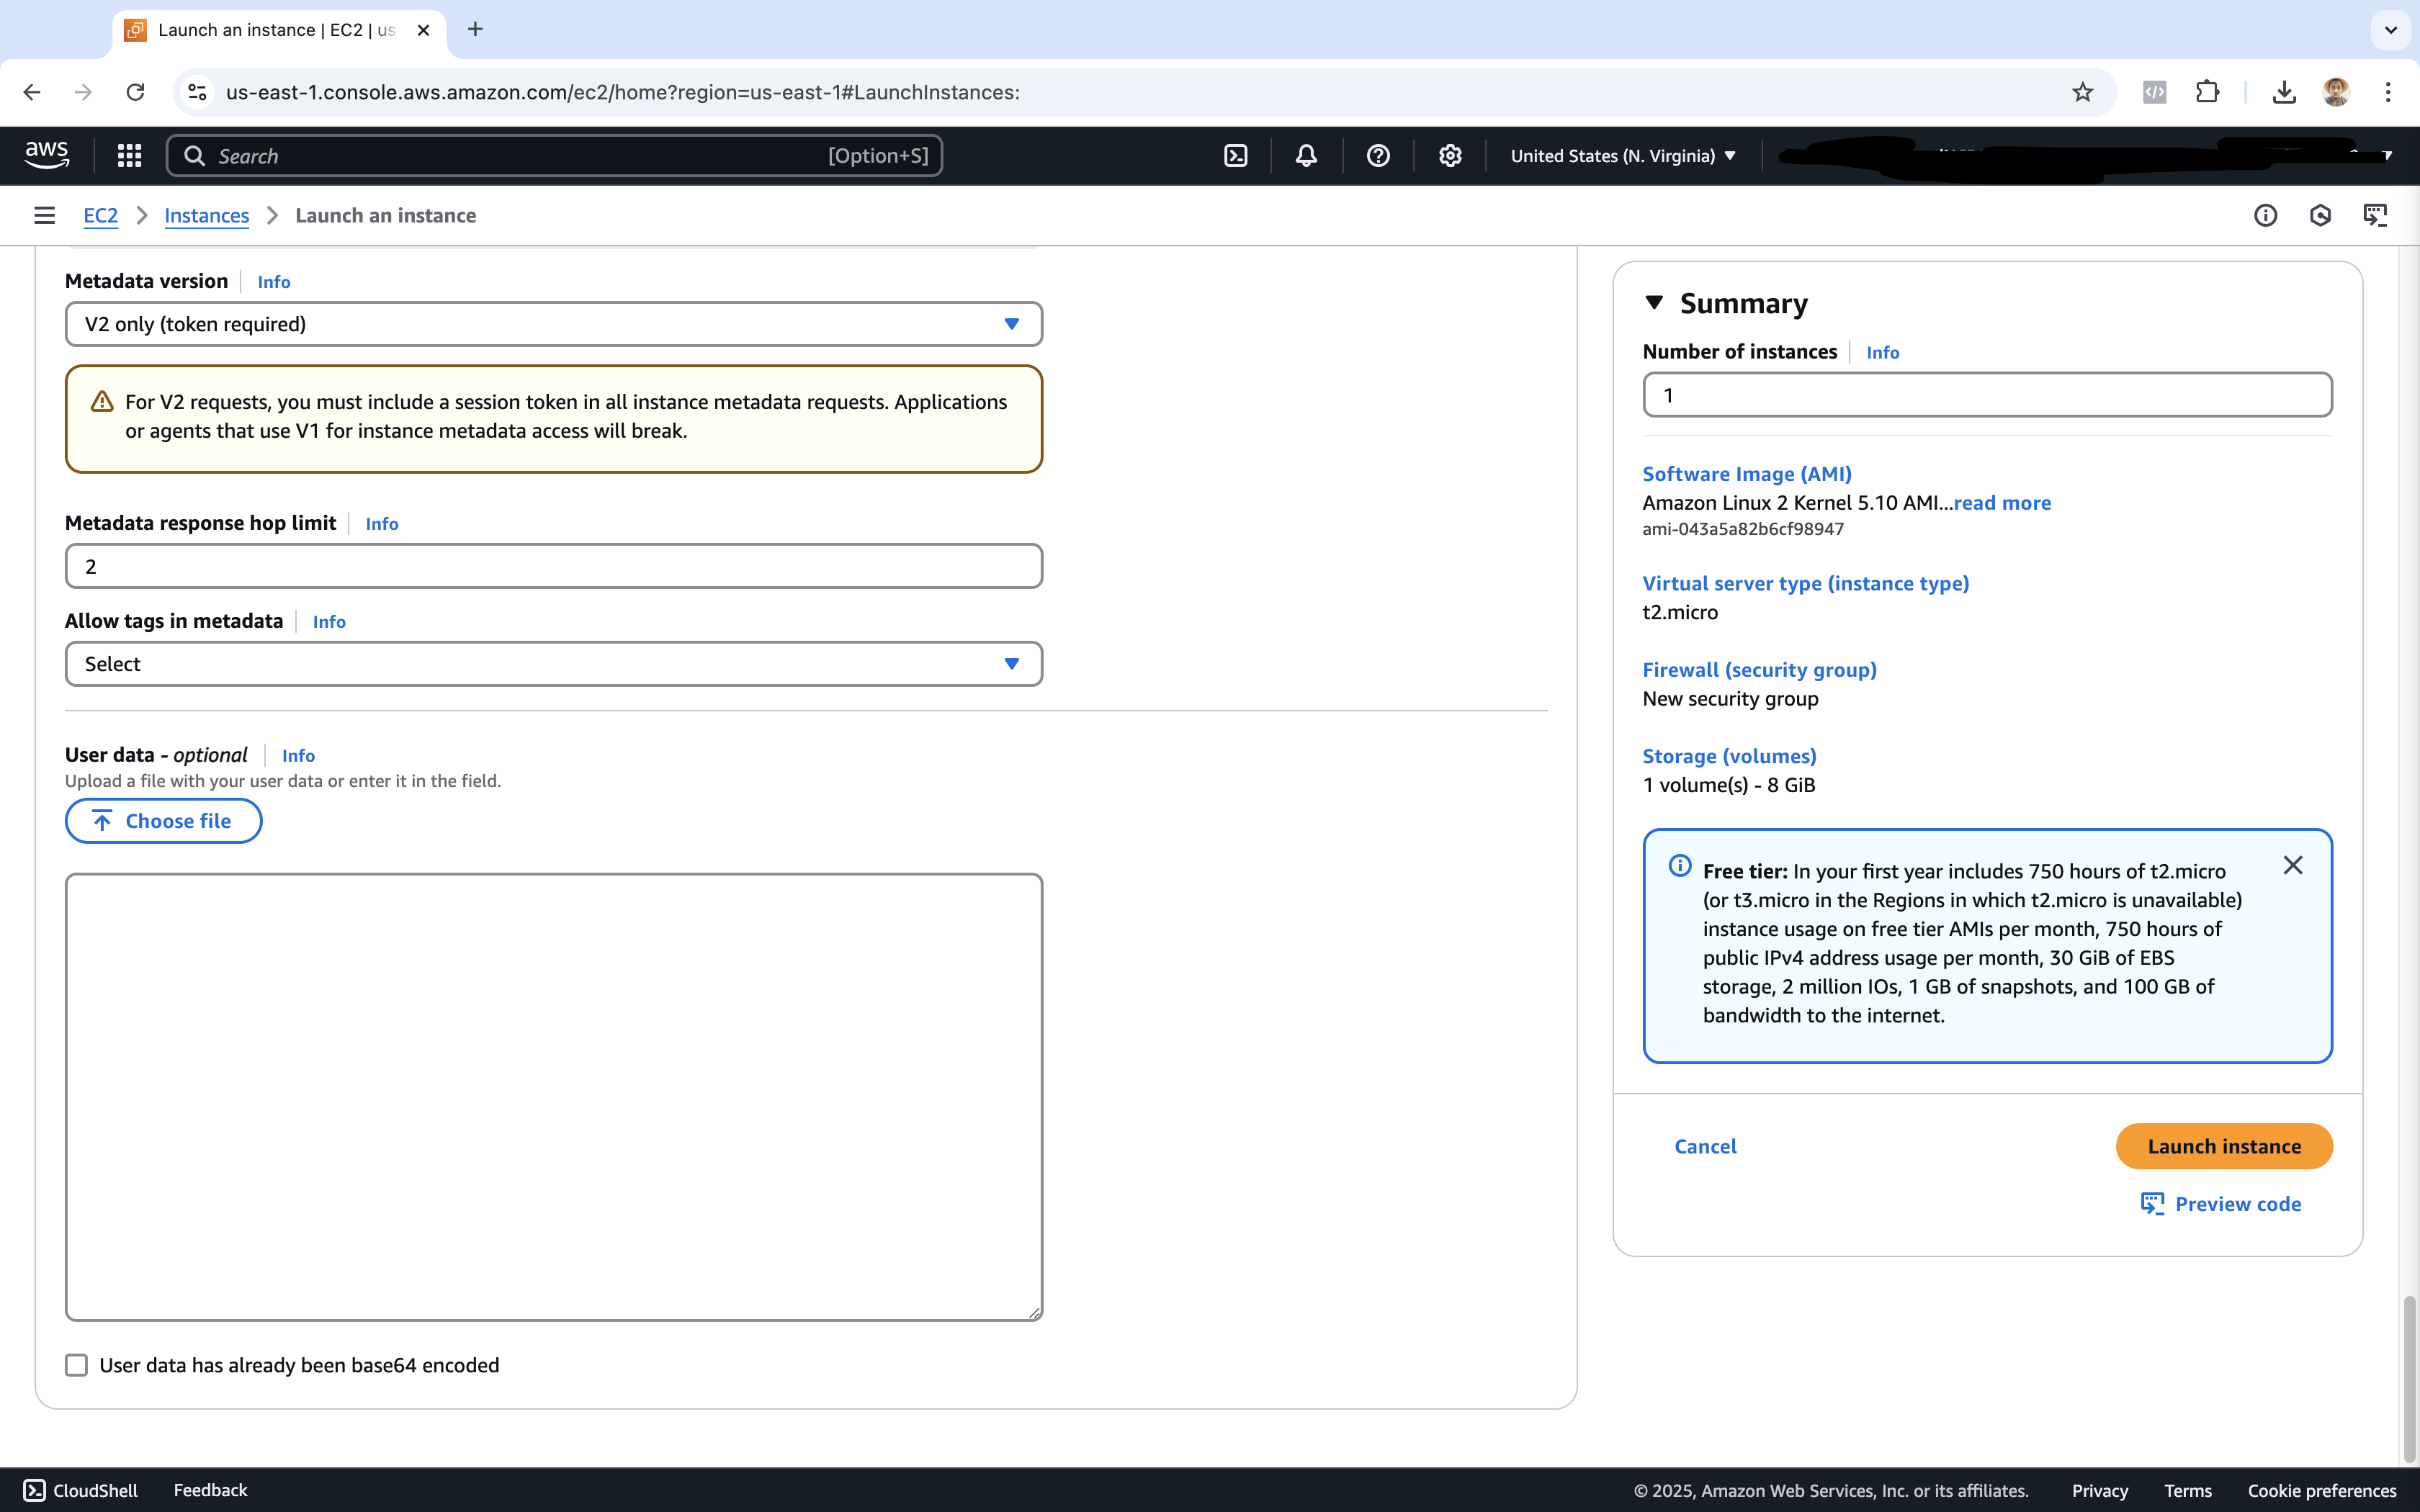This screenshot has width=2420, height=1512.
Task: Click Info next to Metadata response hop limit
Action: pyautogui.click(x=381, y=524)
